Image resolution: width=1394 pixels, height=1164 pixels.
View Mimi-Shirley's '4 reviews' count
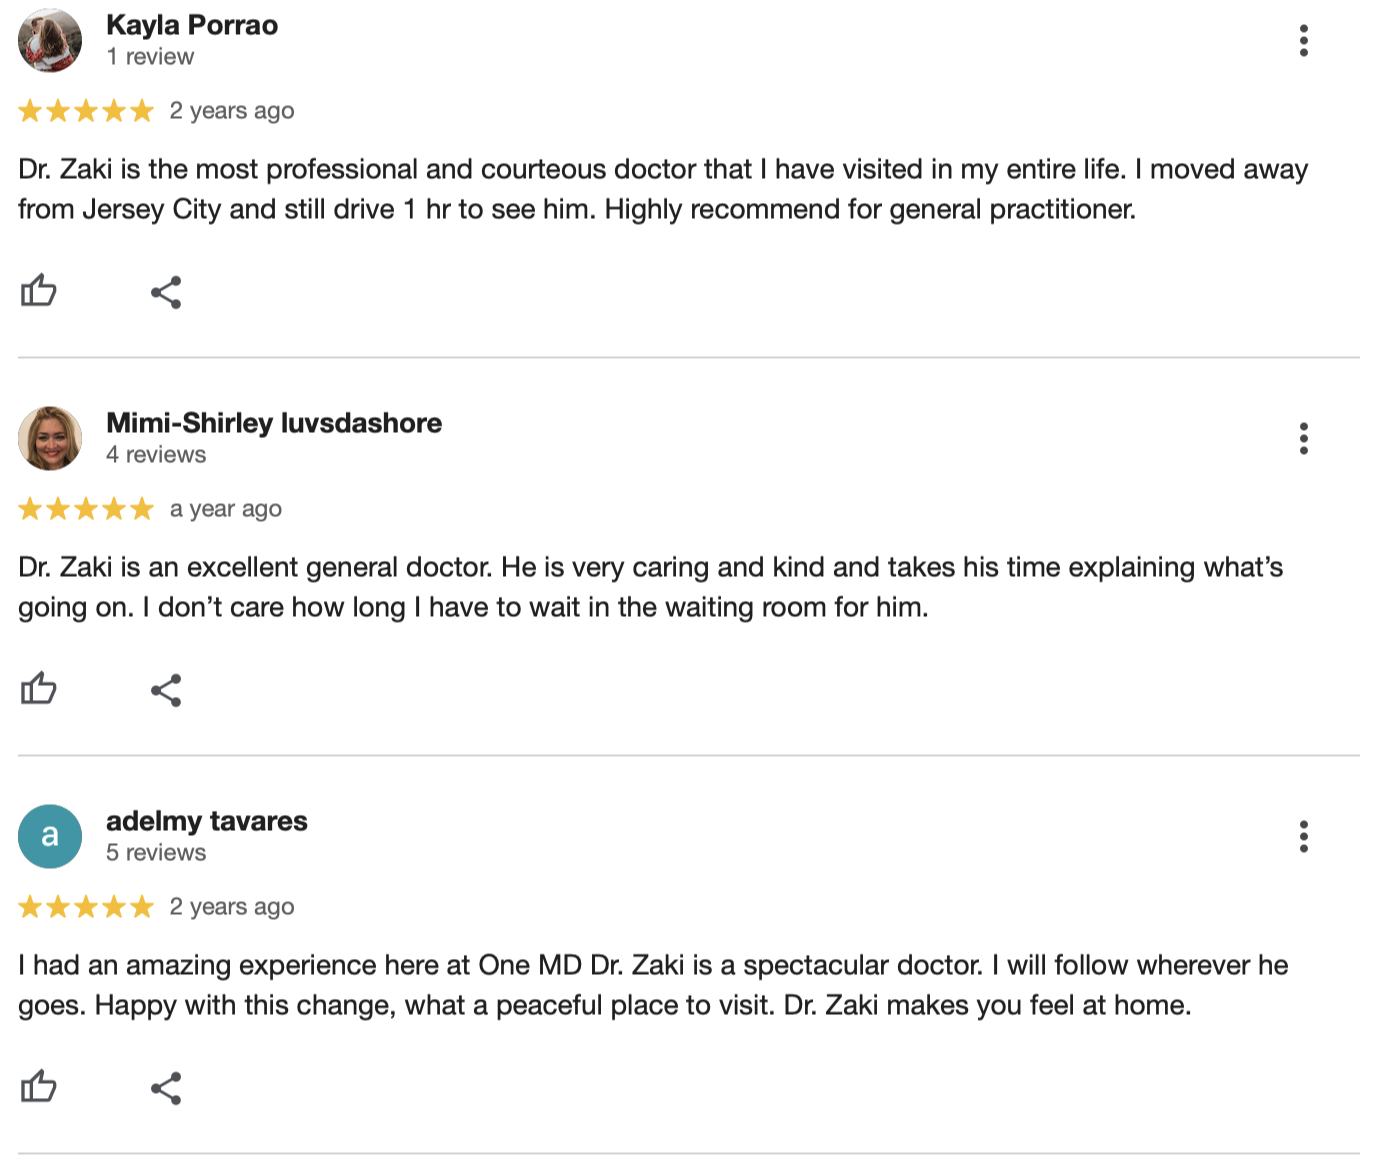click(x=156, y=455)
